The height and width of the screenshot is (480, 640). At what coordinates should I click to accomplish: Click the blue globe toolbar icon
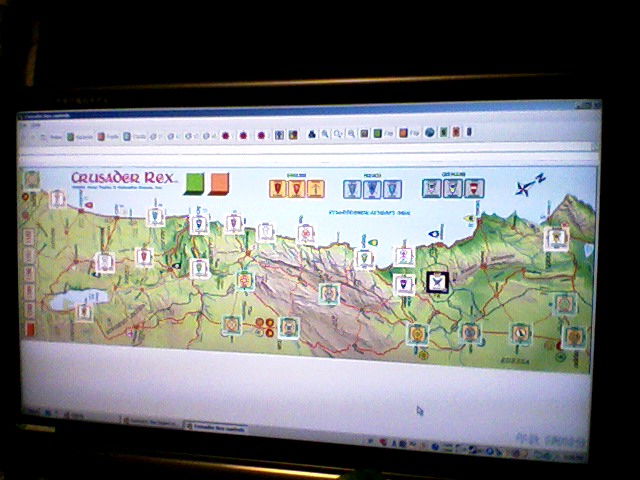429,132
